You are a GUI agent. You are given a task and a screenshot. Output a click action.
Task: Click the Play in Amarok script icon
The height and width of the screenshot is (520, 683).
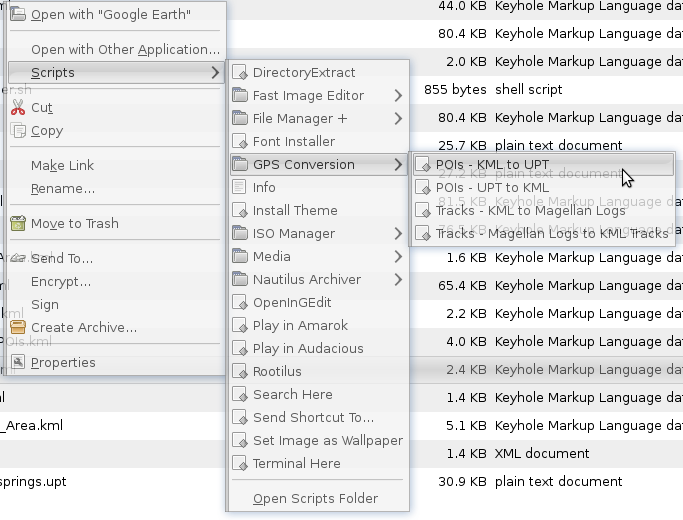coord(240,325)
